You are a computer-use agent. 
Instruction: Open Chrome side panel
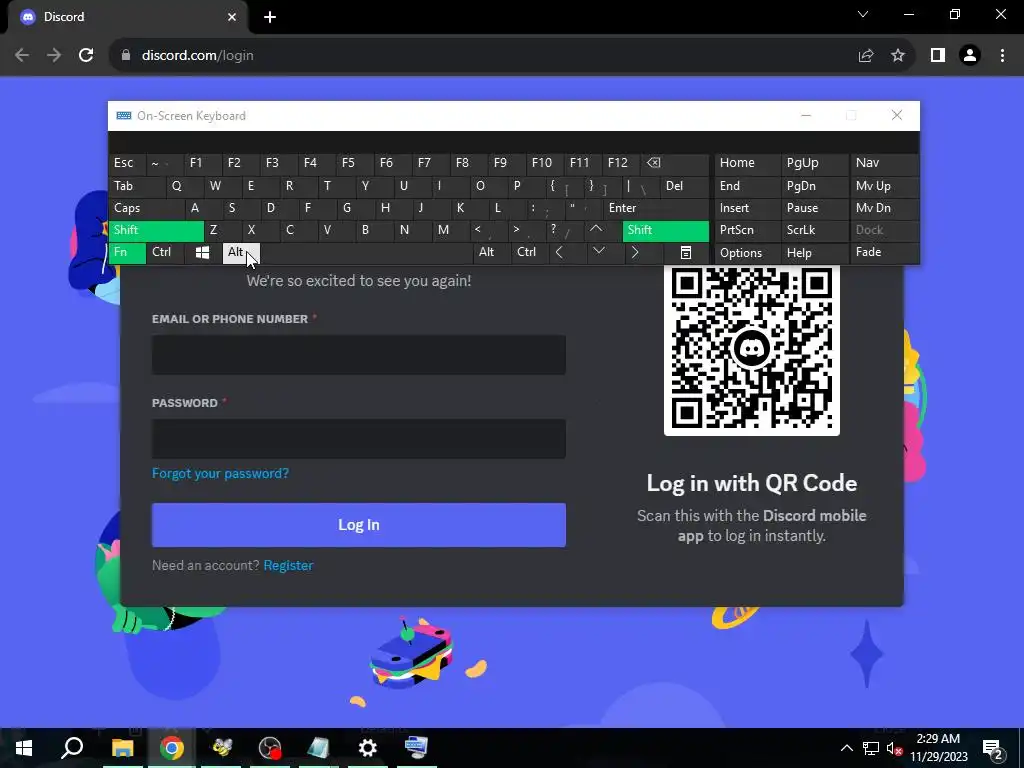[x=938, y=56]
